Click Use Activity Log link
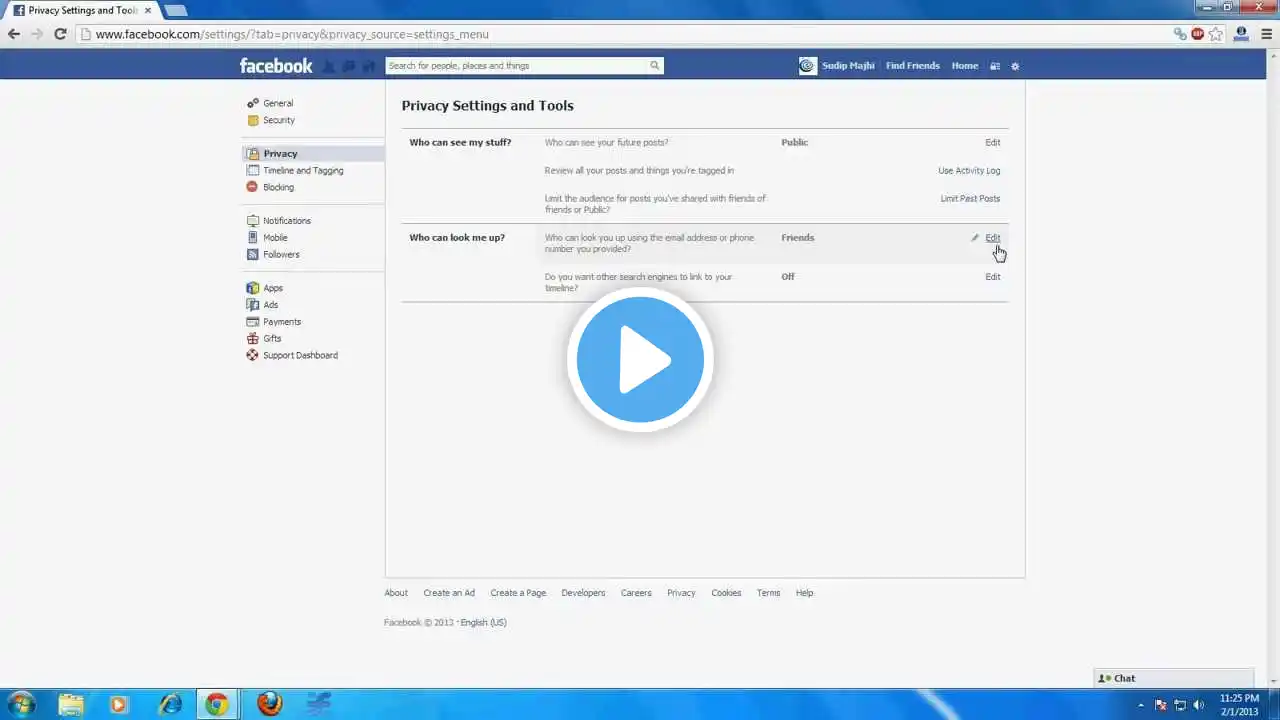 [x=969, y=171]
